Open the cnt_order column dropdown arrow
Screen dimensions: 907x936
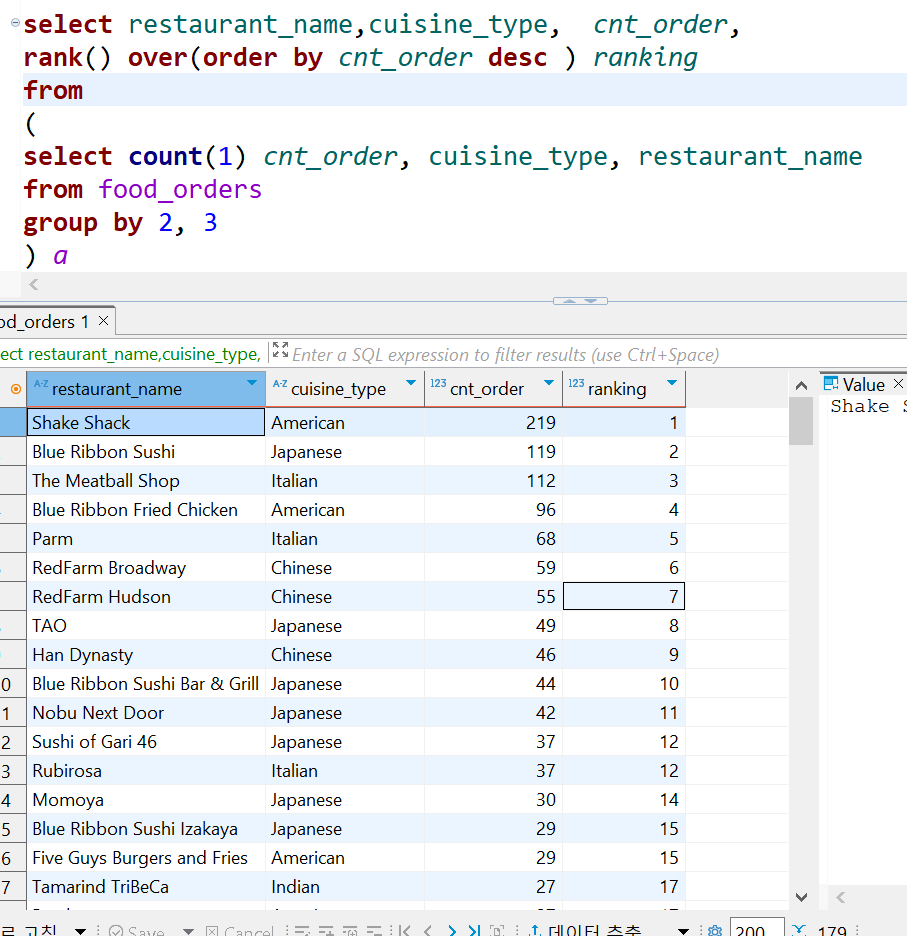[x=549, y=383]
